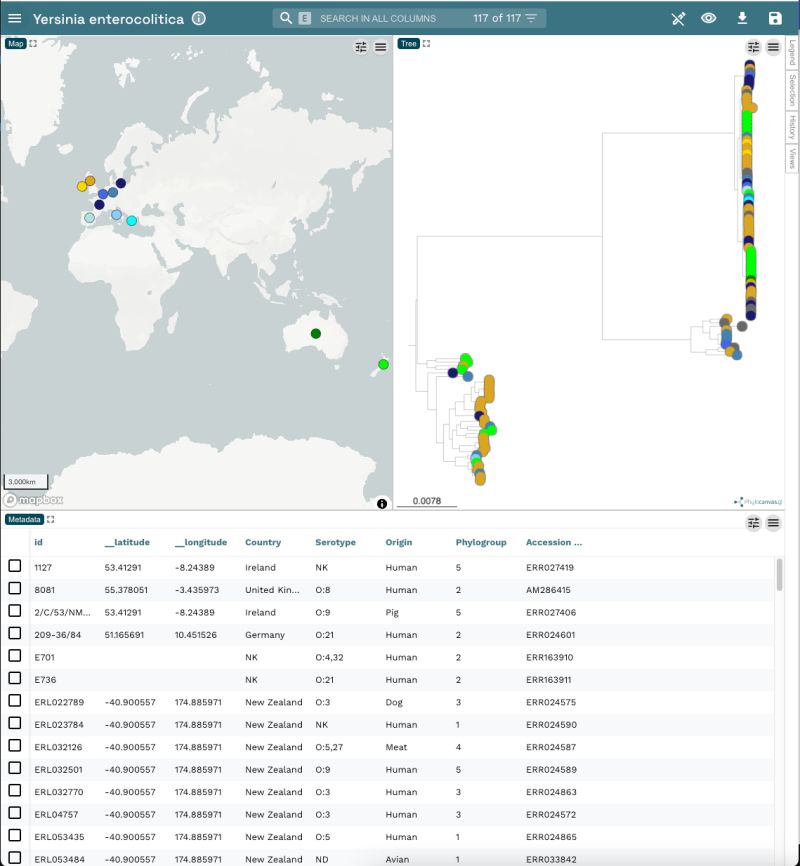Screen dimensions: 800x866
Task: Expand the Metadata panel to fullscreen
Action: (x=51, y=520)
